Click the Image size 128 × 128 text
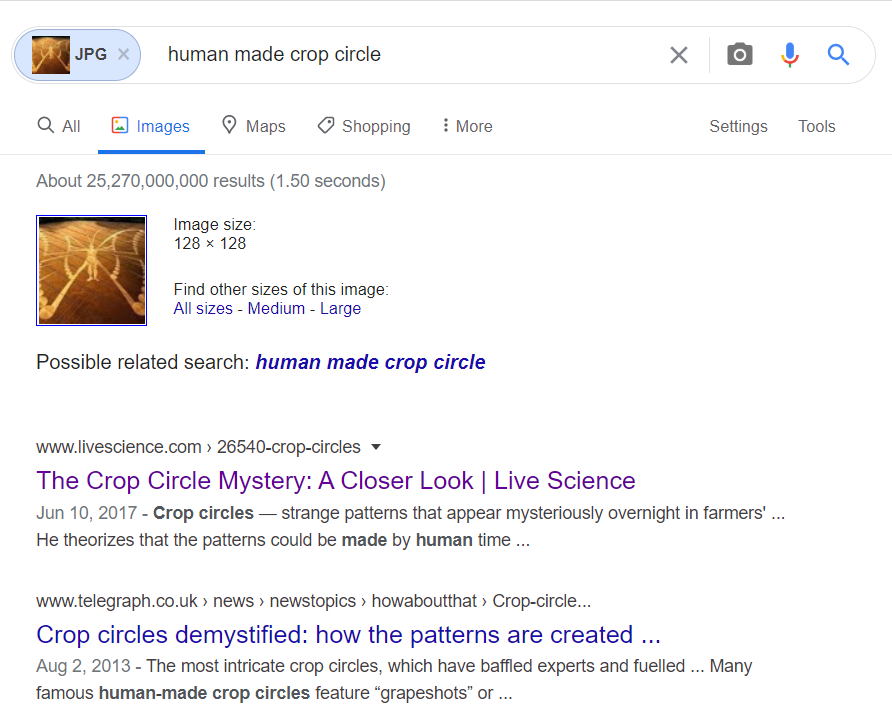The image size is (892, 727). pos(214,234)
